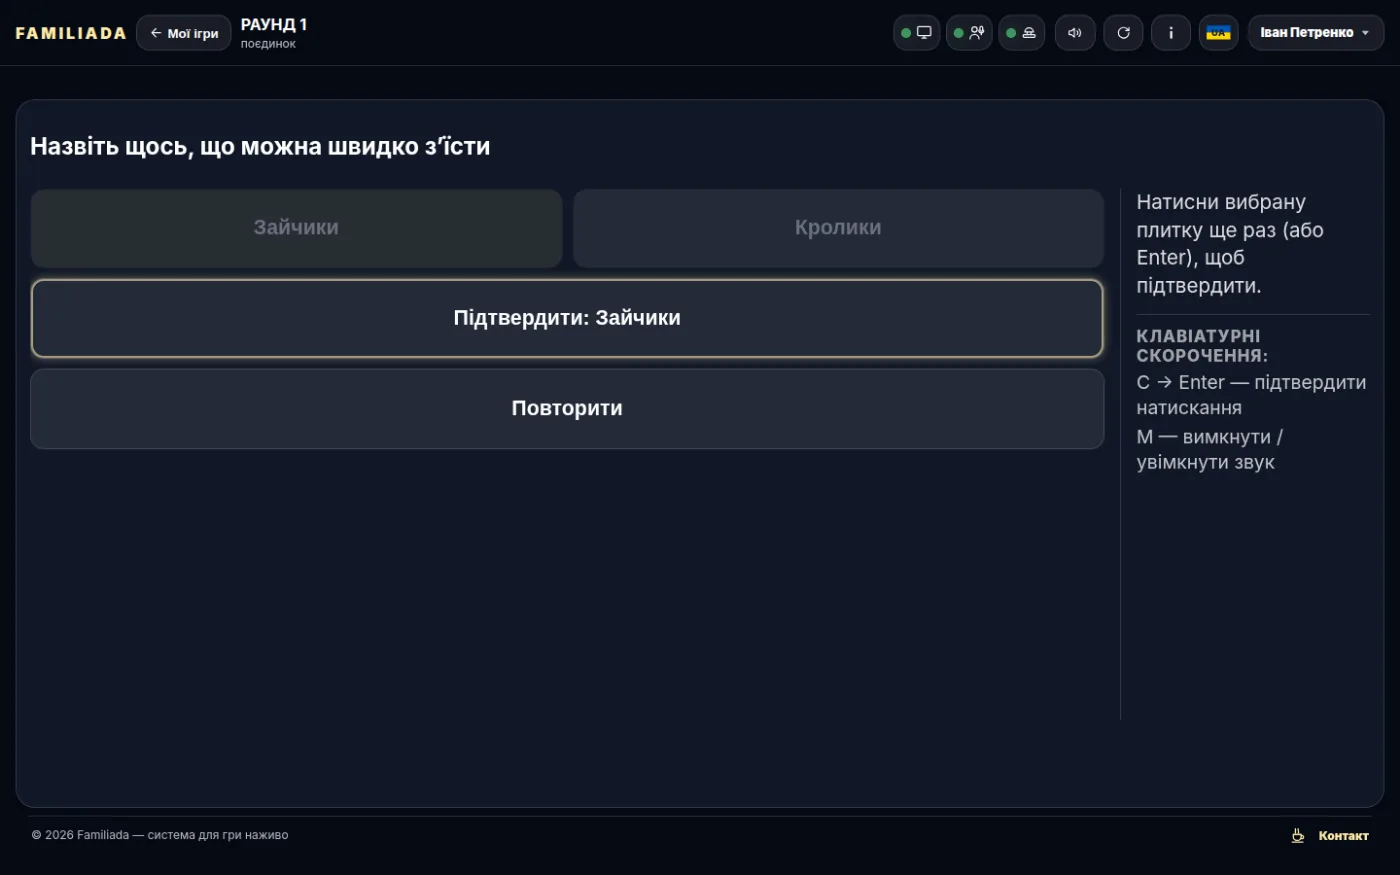Open the info "i" button
The height and width of the screenshot is (875, 1400).
[x=1171, y=33]
